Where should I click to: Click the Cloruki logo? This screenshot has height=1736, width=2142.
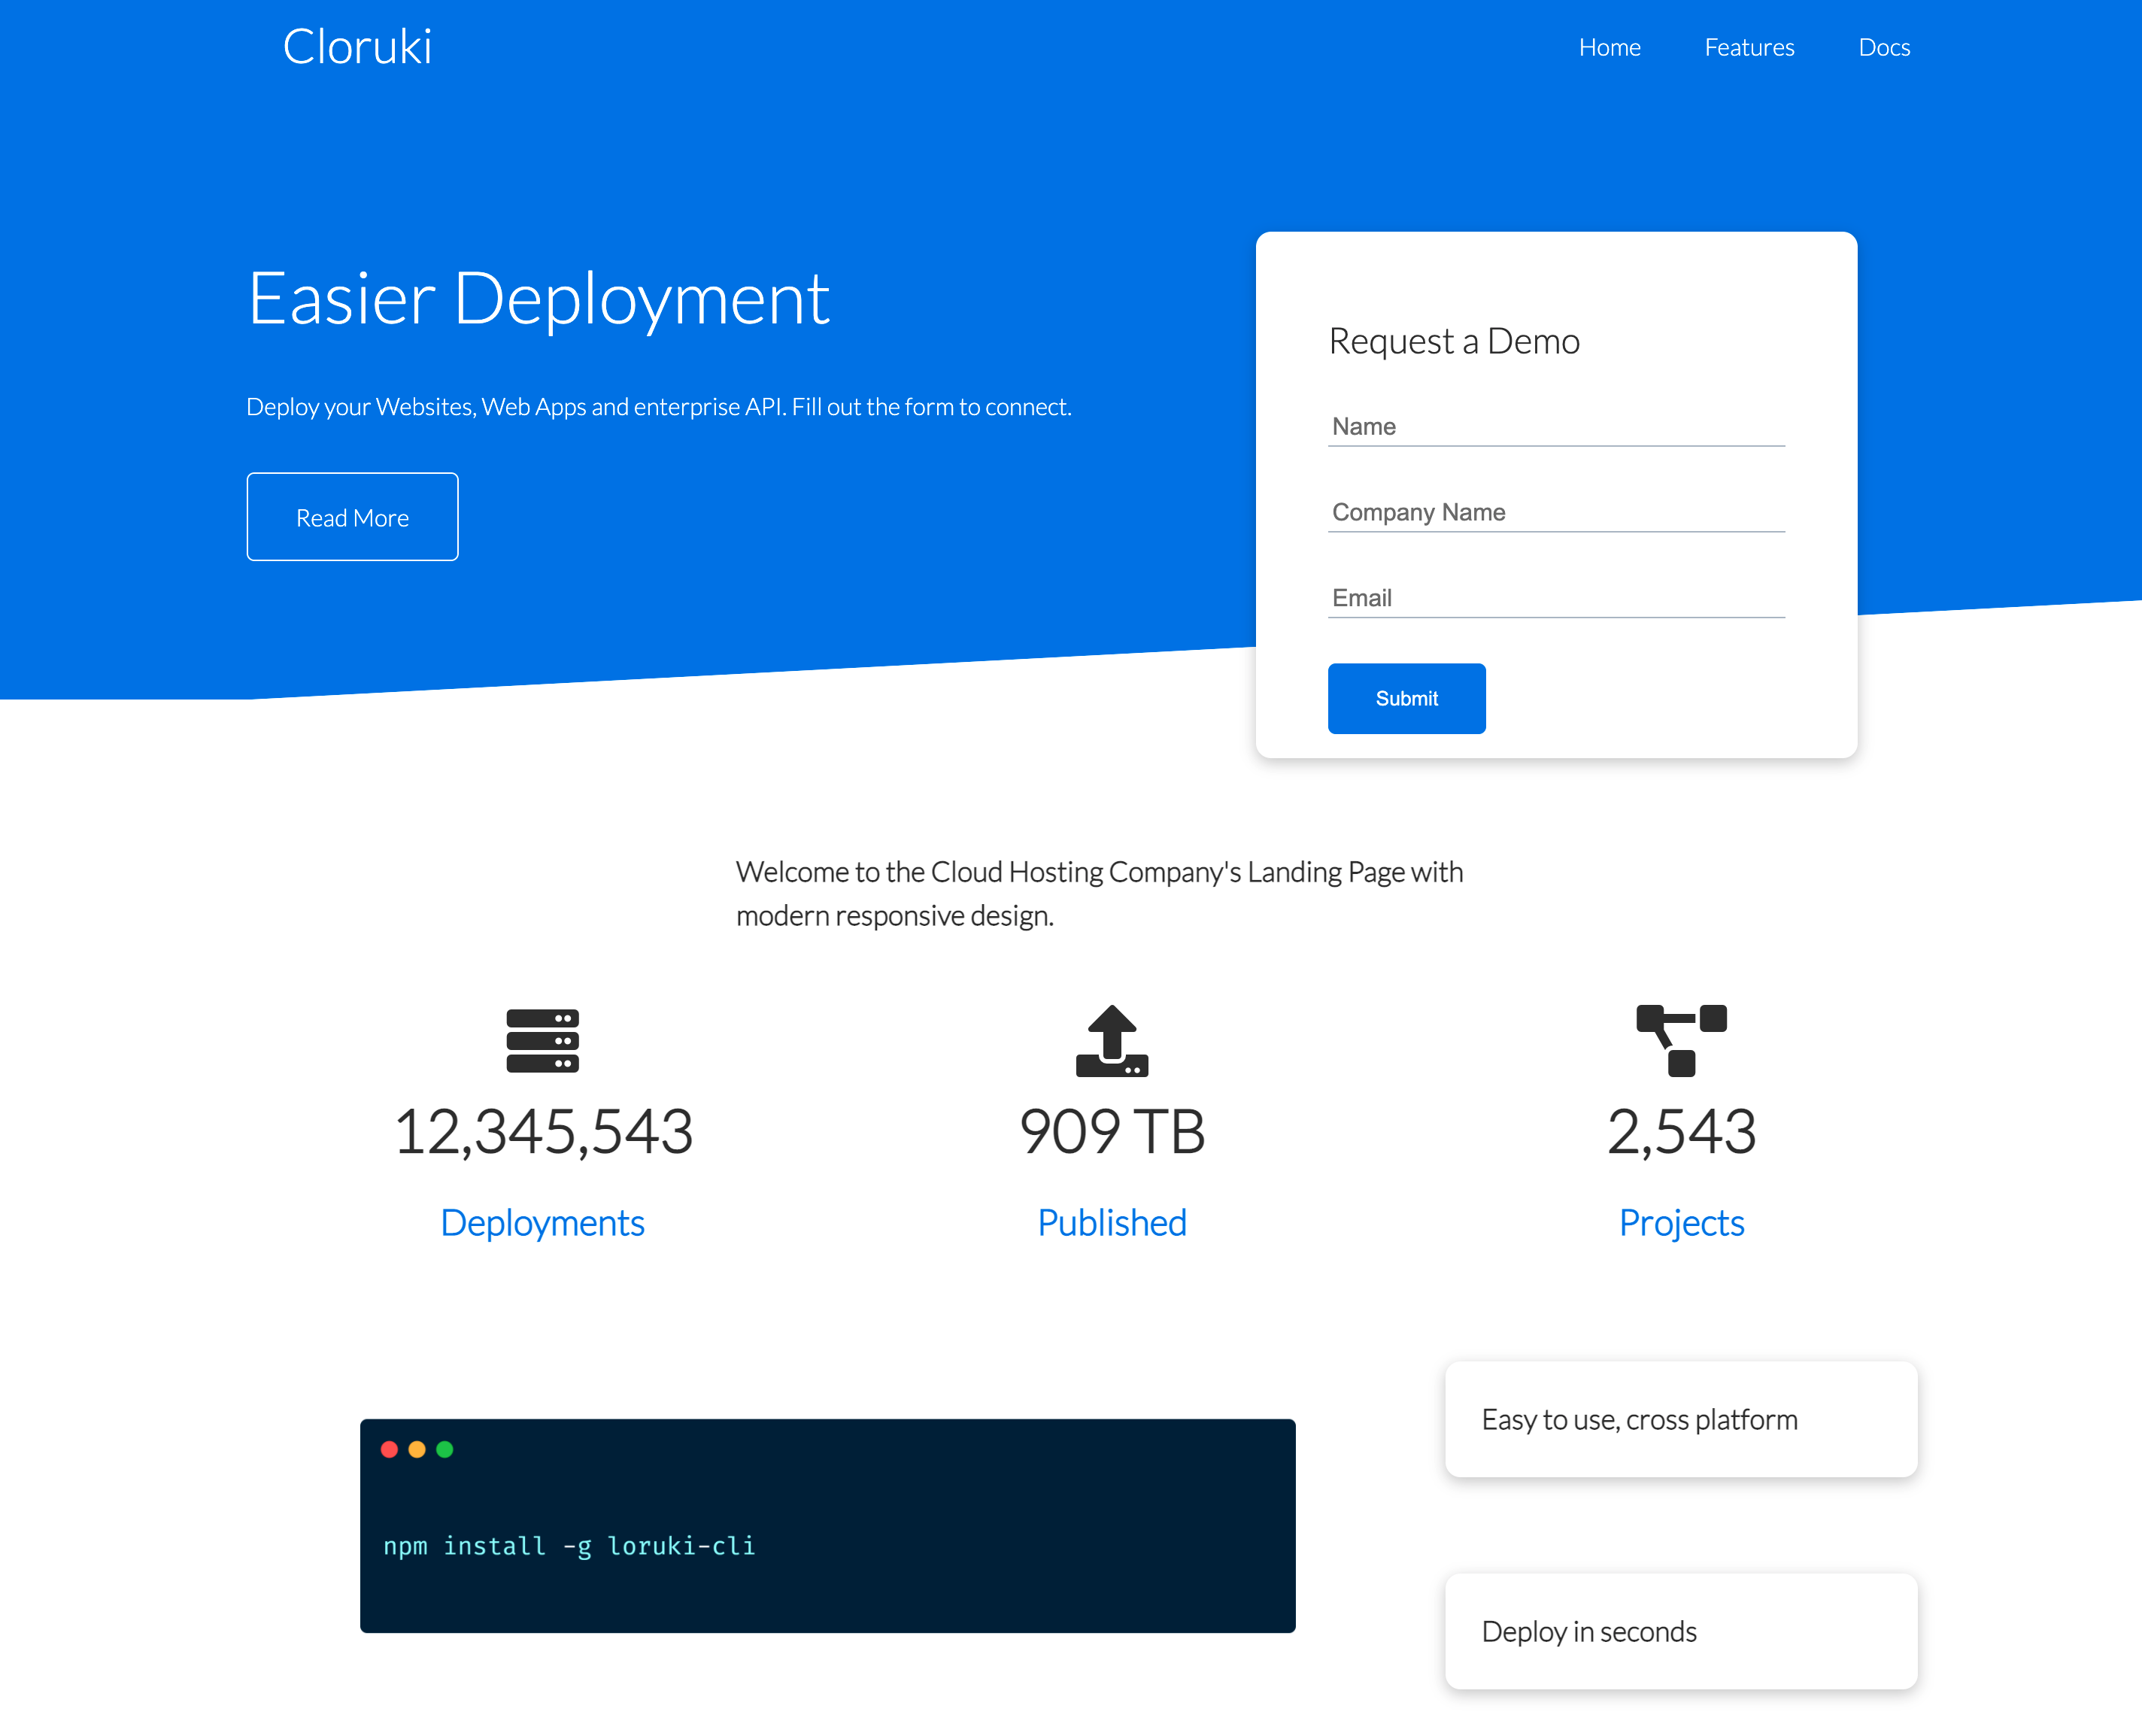[x=357, y=47]
